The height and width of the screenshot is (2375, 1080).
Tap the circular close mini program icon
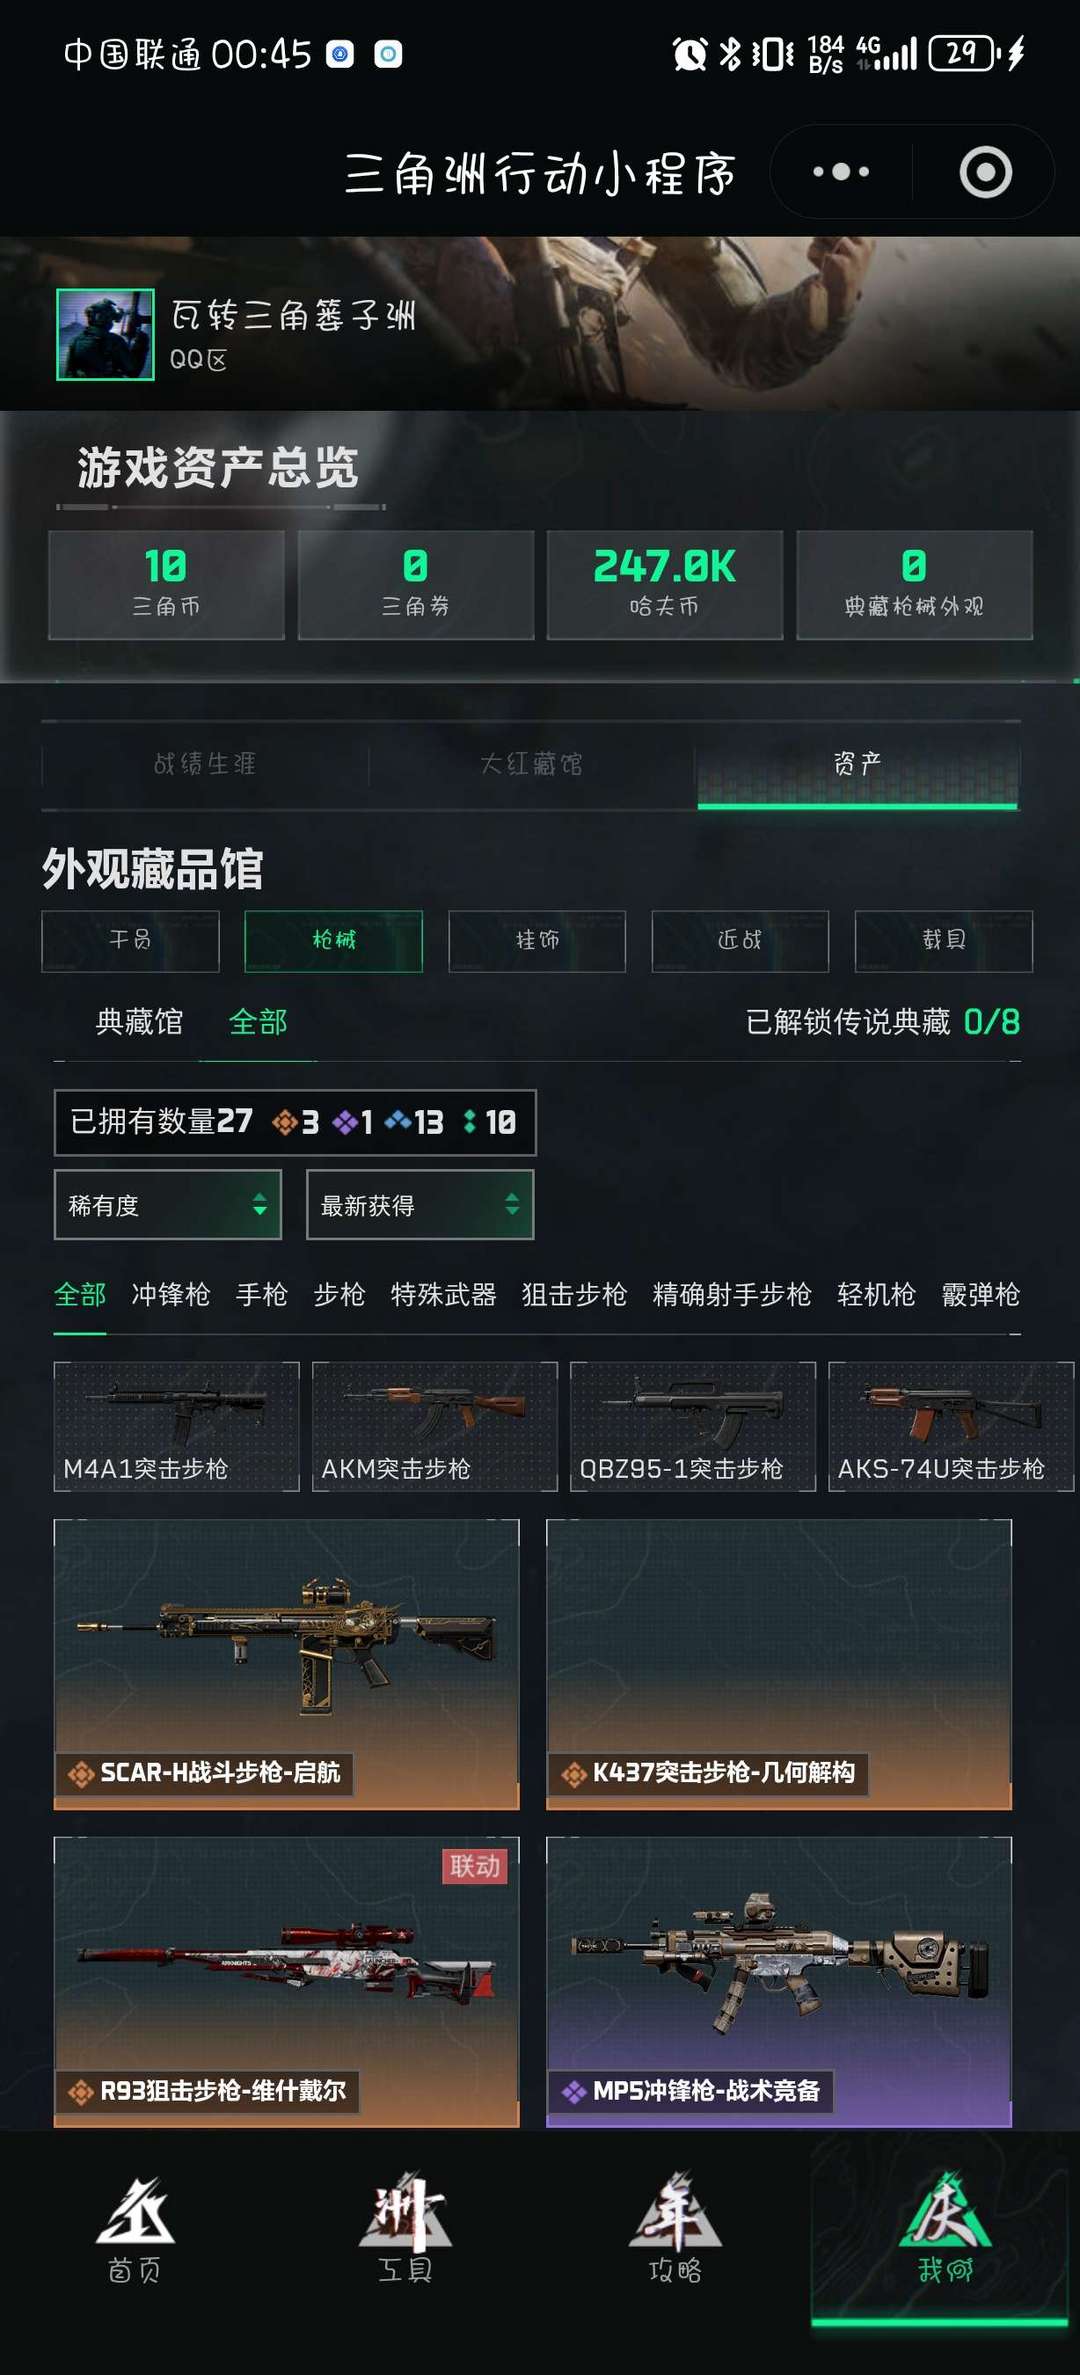point(985,172)
